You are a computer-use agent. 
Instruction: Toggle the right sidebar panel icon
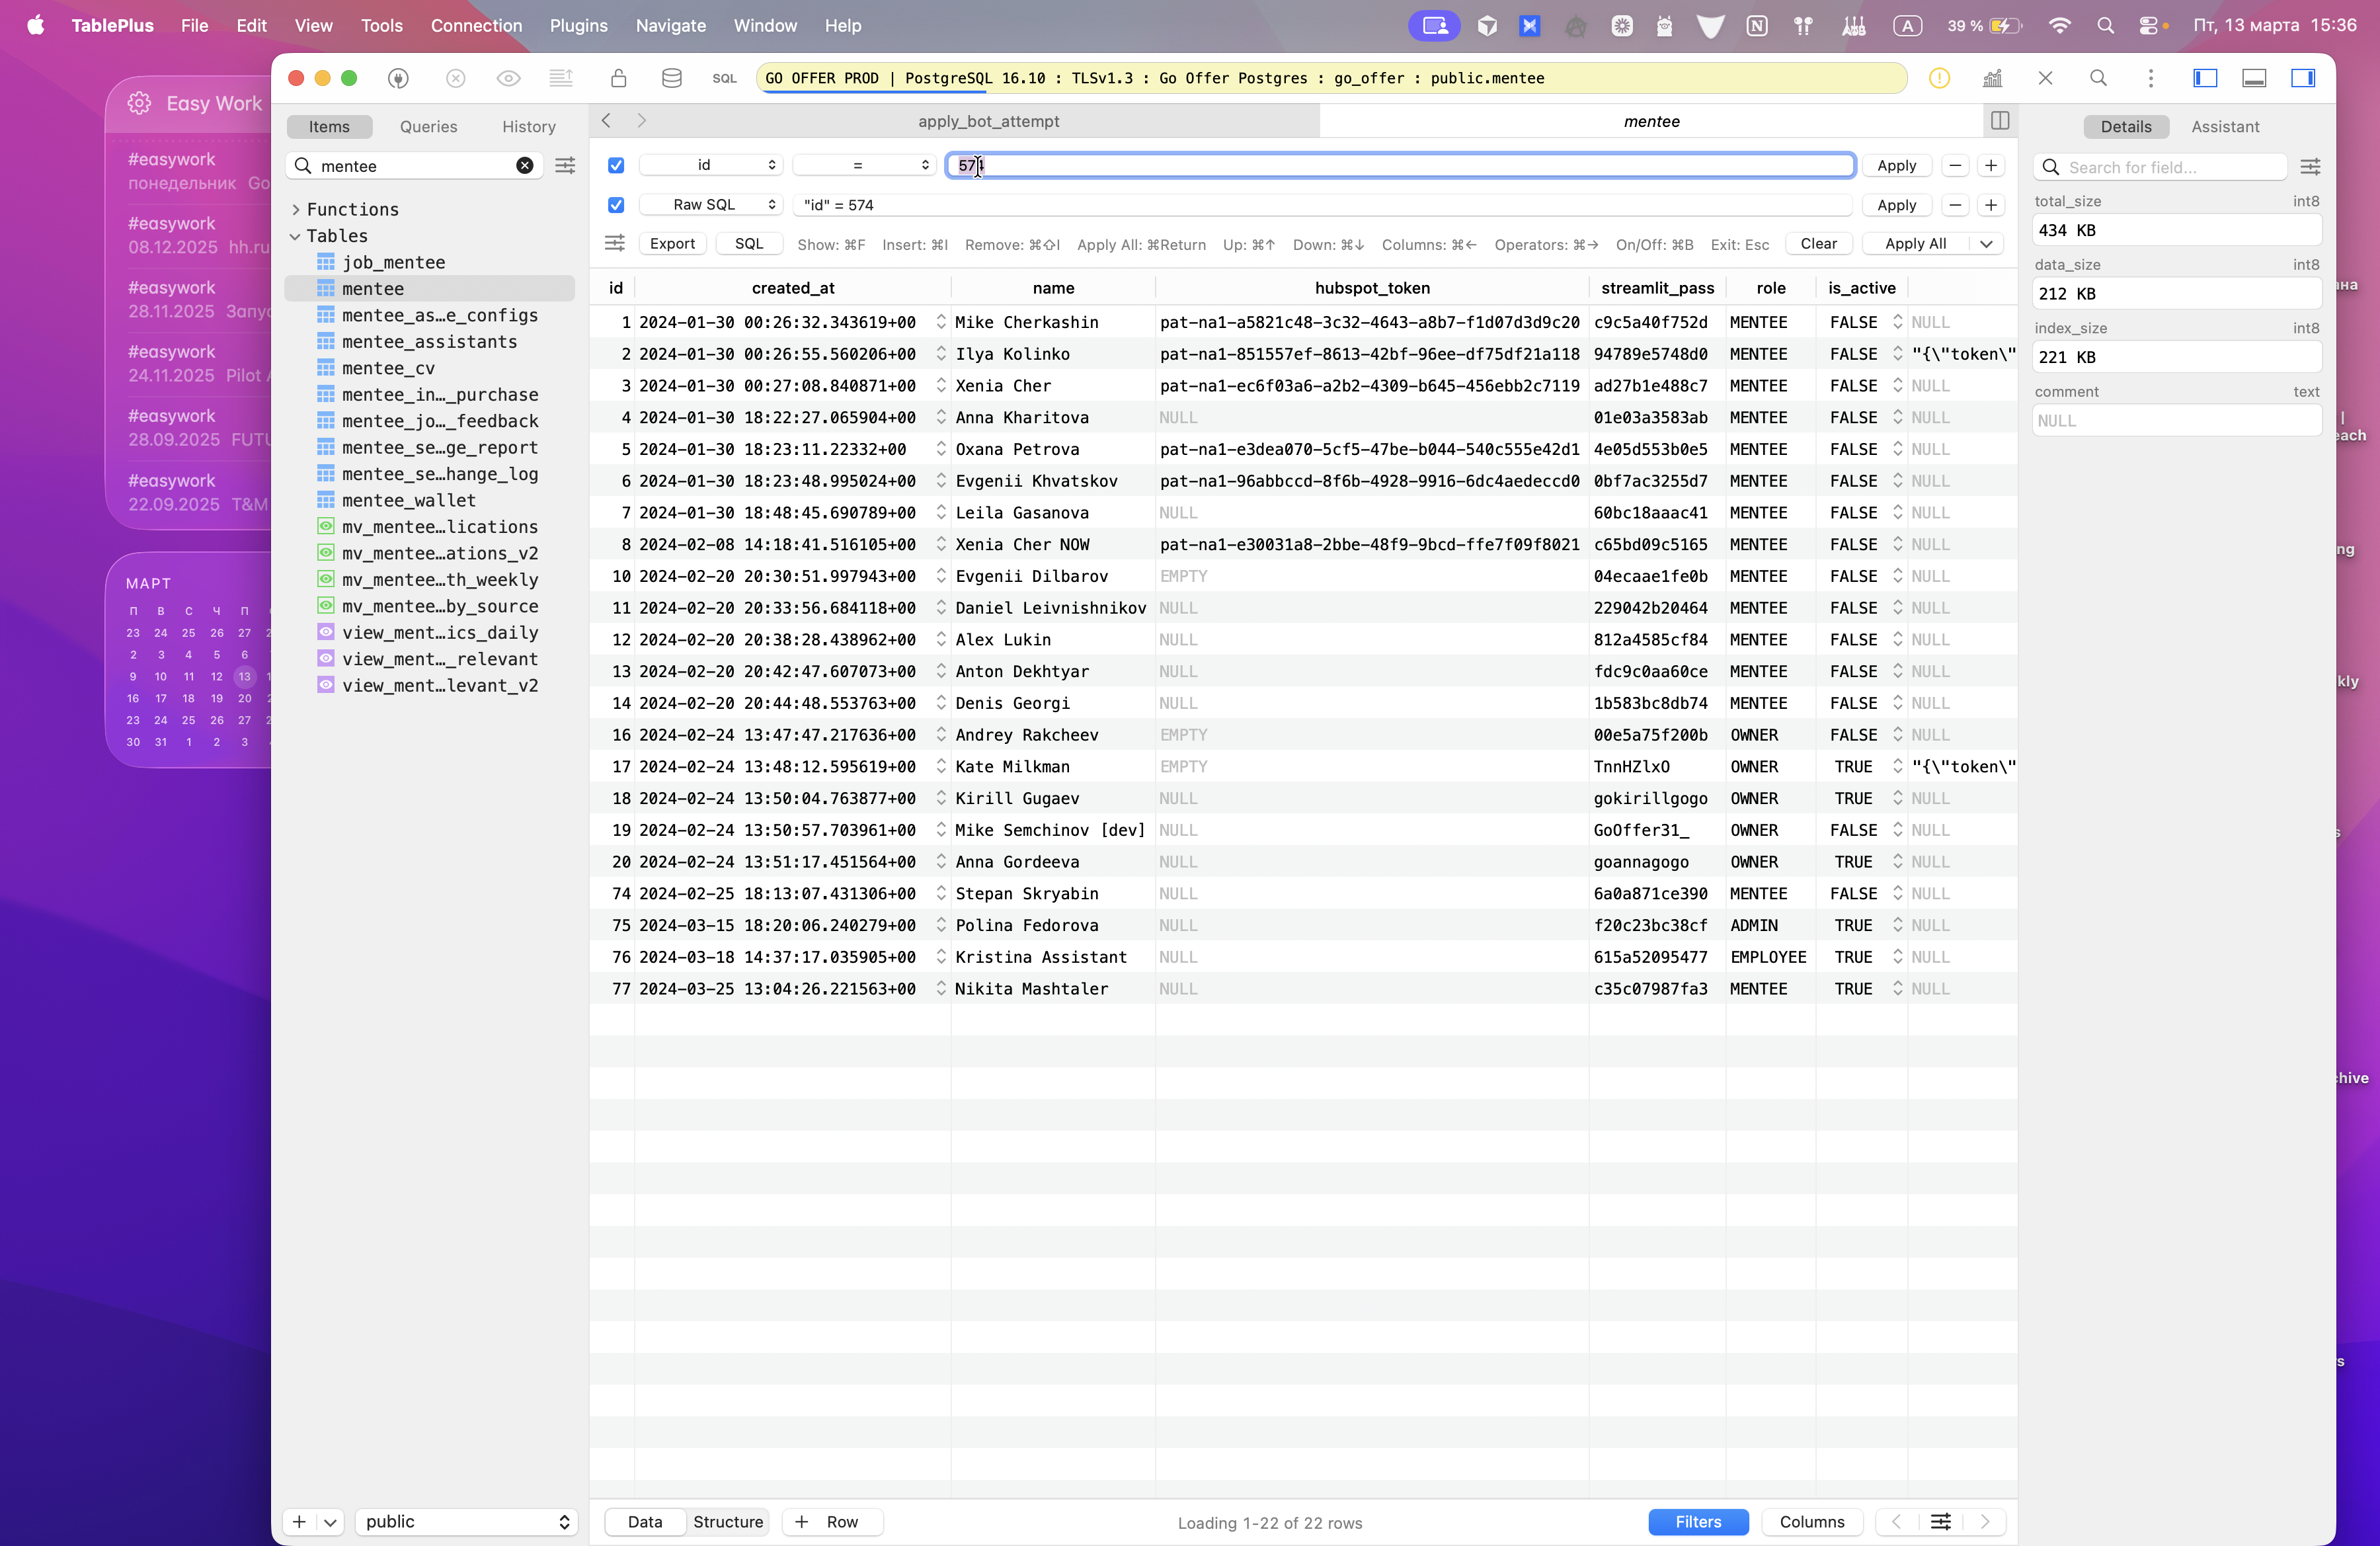(2303, 78)
